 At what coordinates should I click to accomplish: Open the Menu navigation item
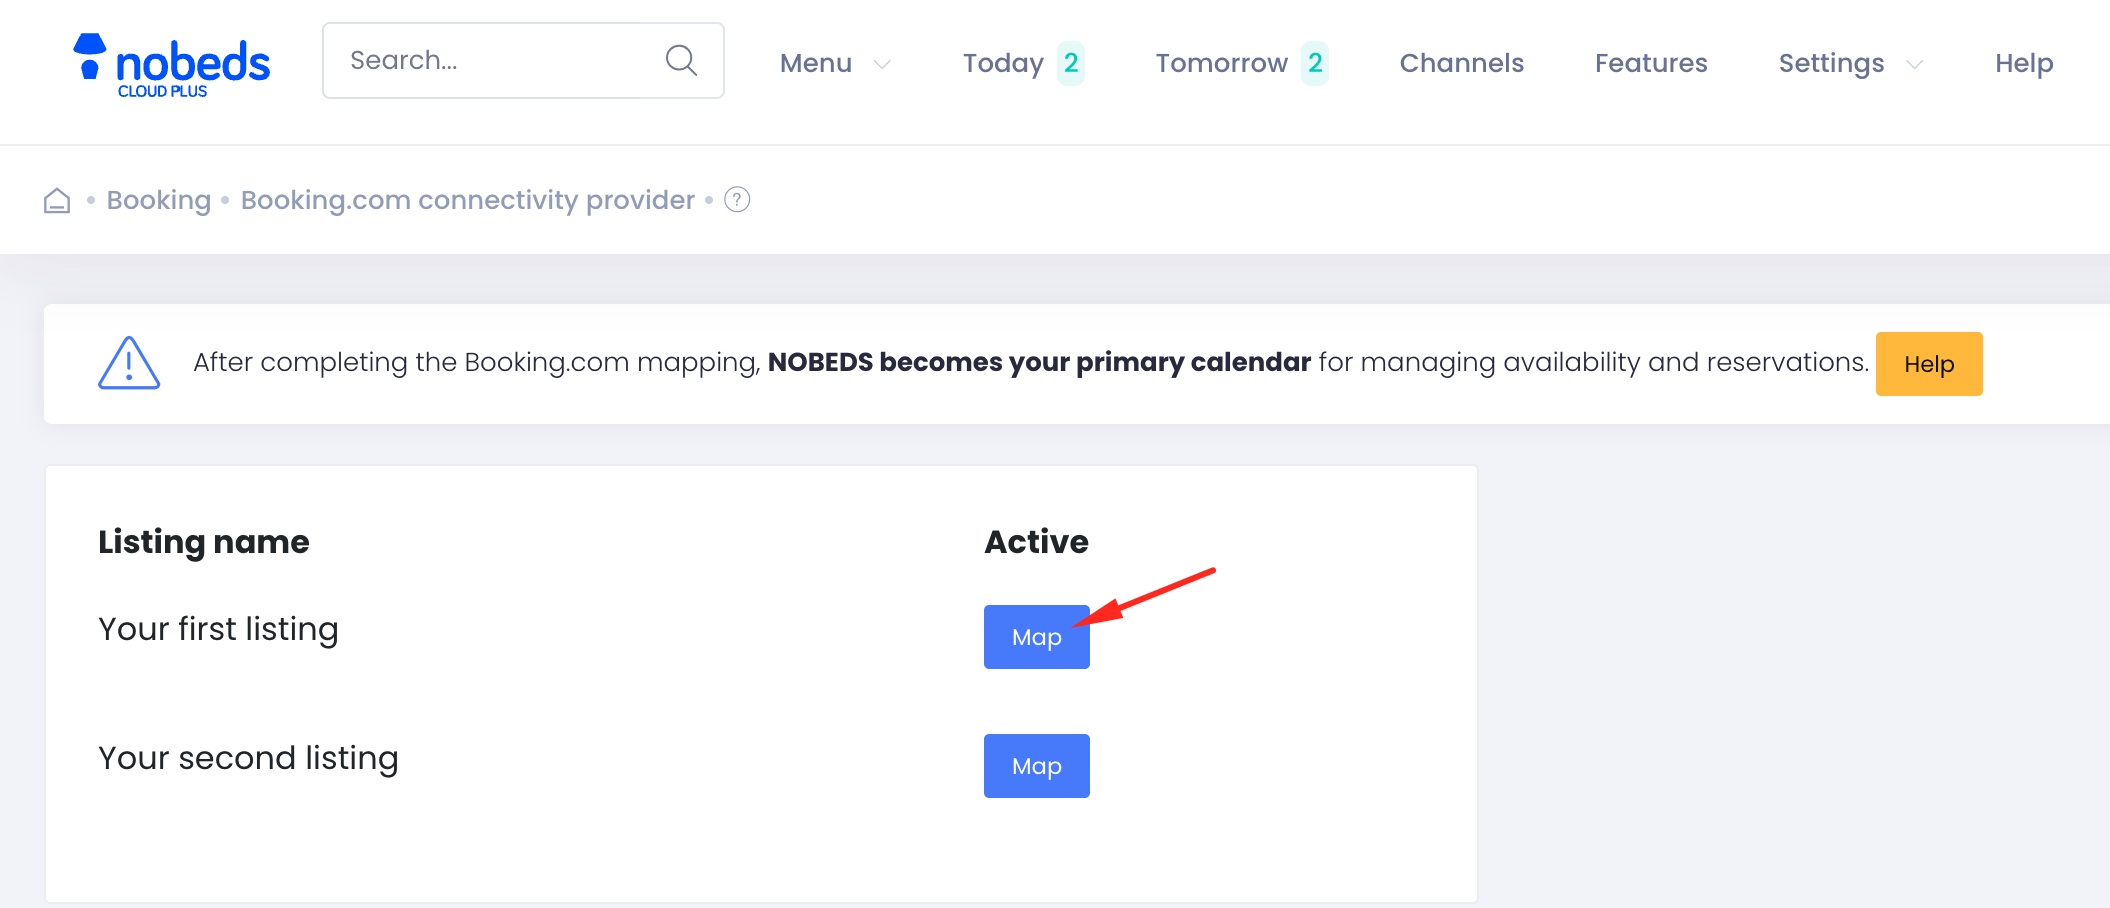[x=816, y=63]
